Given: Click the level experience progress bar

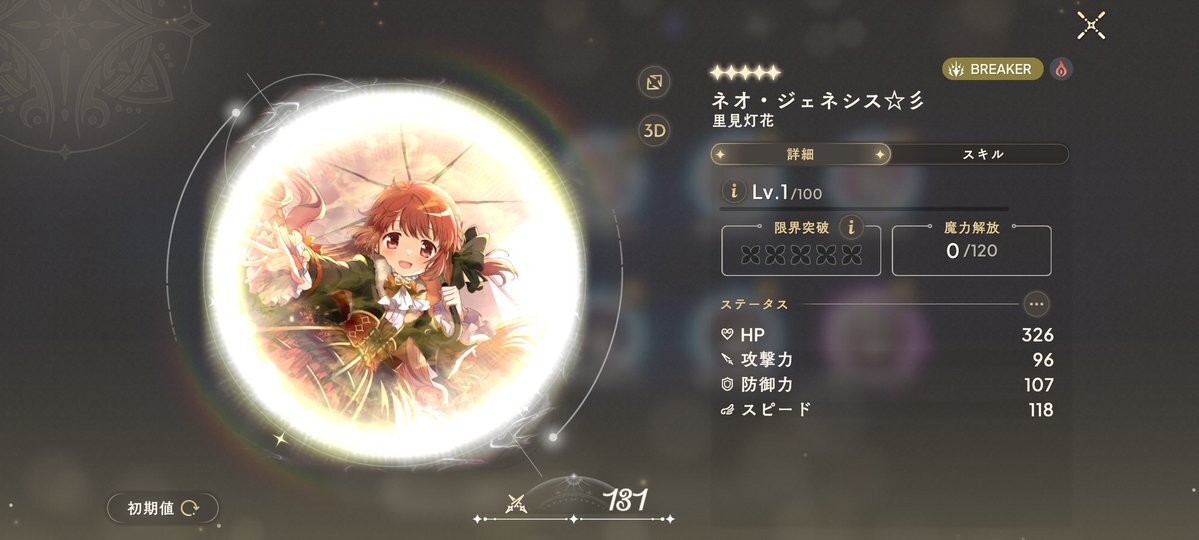Looking at the screenshot, I should tap(864, 208).
